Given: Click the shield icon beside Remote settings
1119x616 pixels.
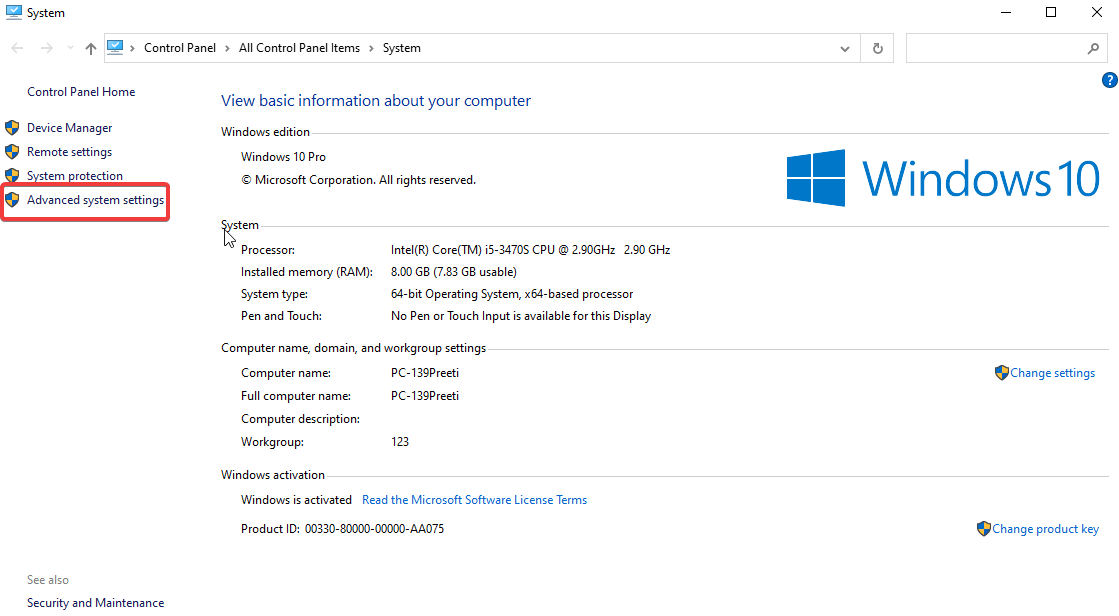Looking at the screenshot, I should [12, 151].
